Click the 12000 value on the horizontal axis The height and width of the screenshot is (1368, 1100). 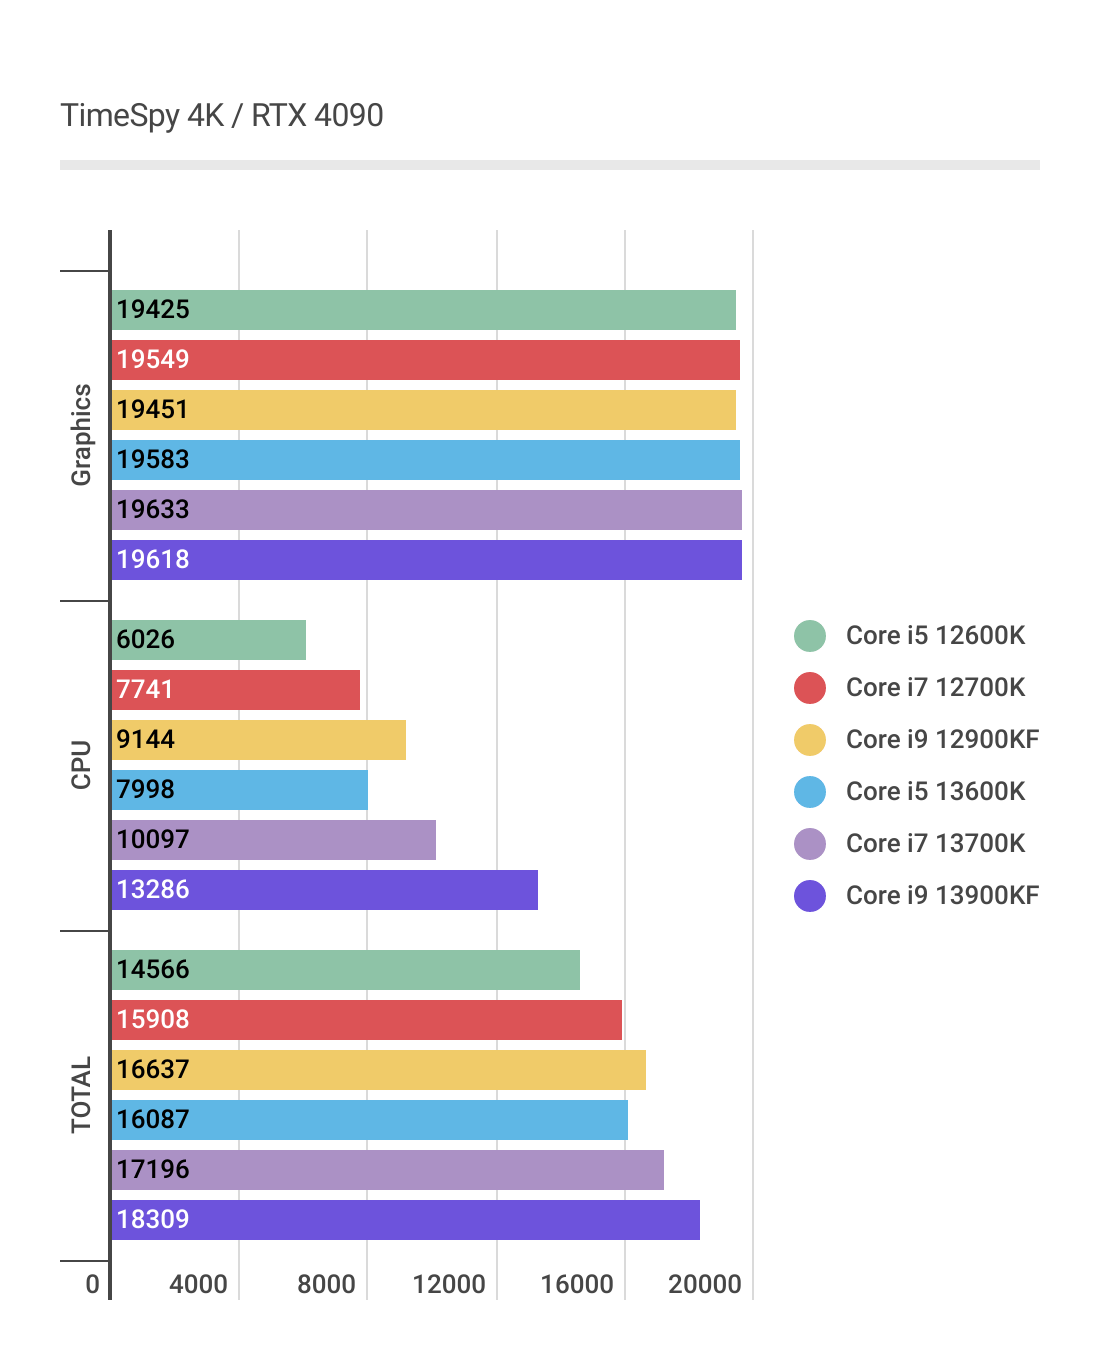click(449, 1284)
